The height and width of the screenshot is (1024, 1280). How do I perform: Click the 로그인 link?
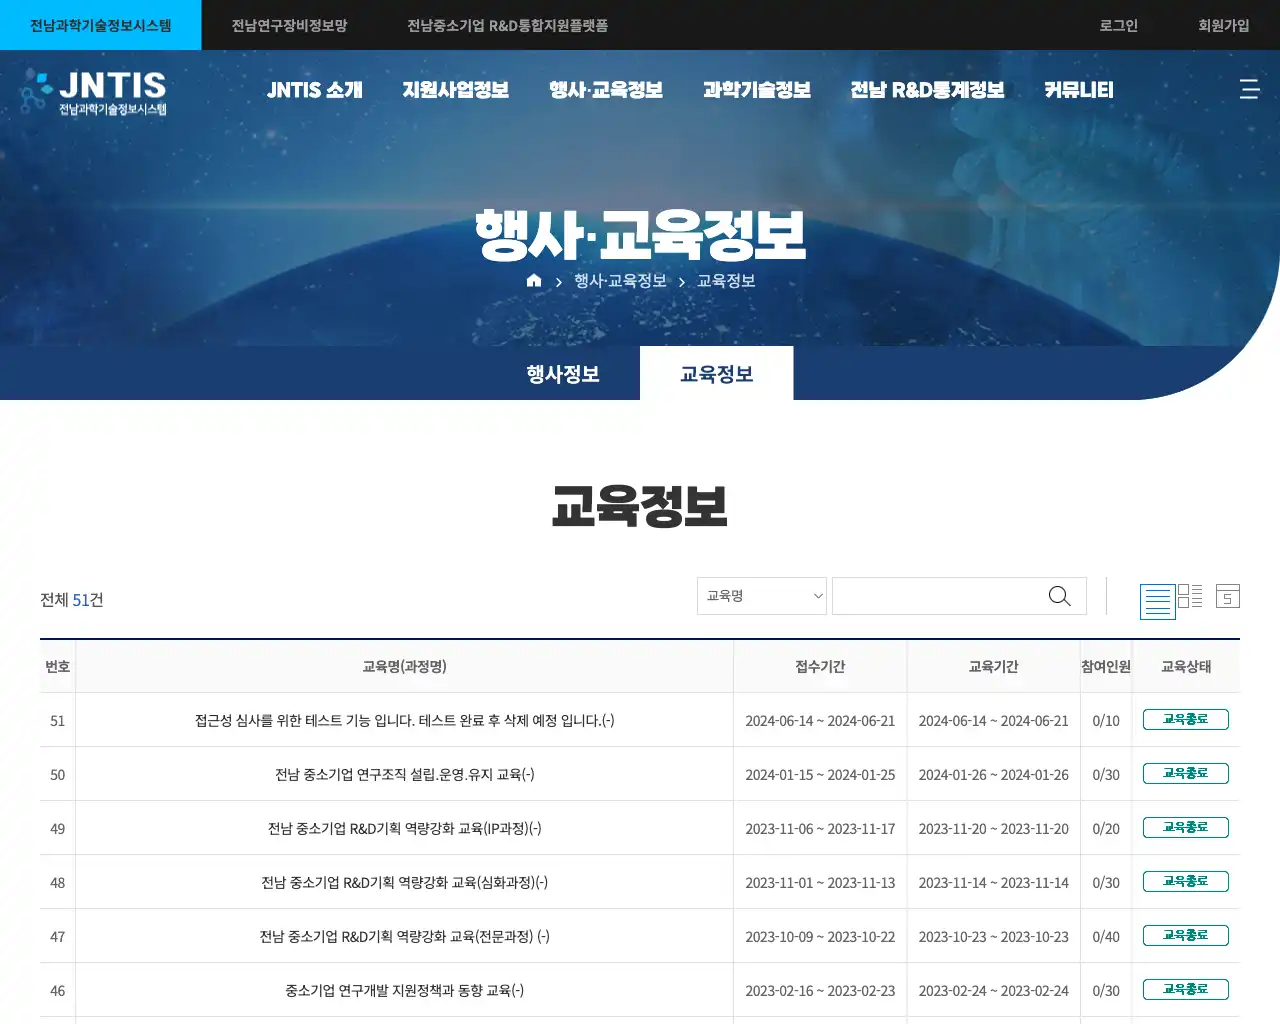coord(1117,25)
